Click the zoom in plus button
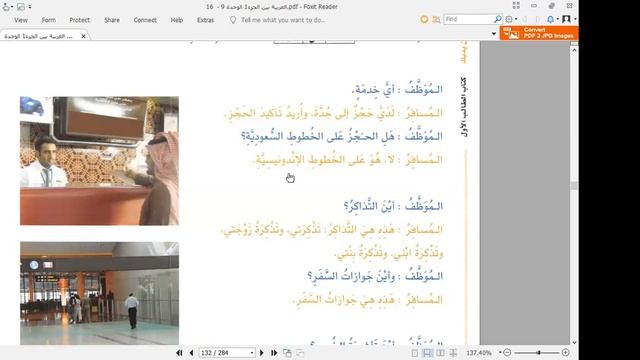Viewport: 640px width, 360px height. 565,352
